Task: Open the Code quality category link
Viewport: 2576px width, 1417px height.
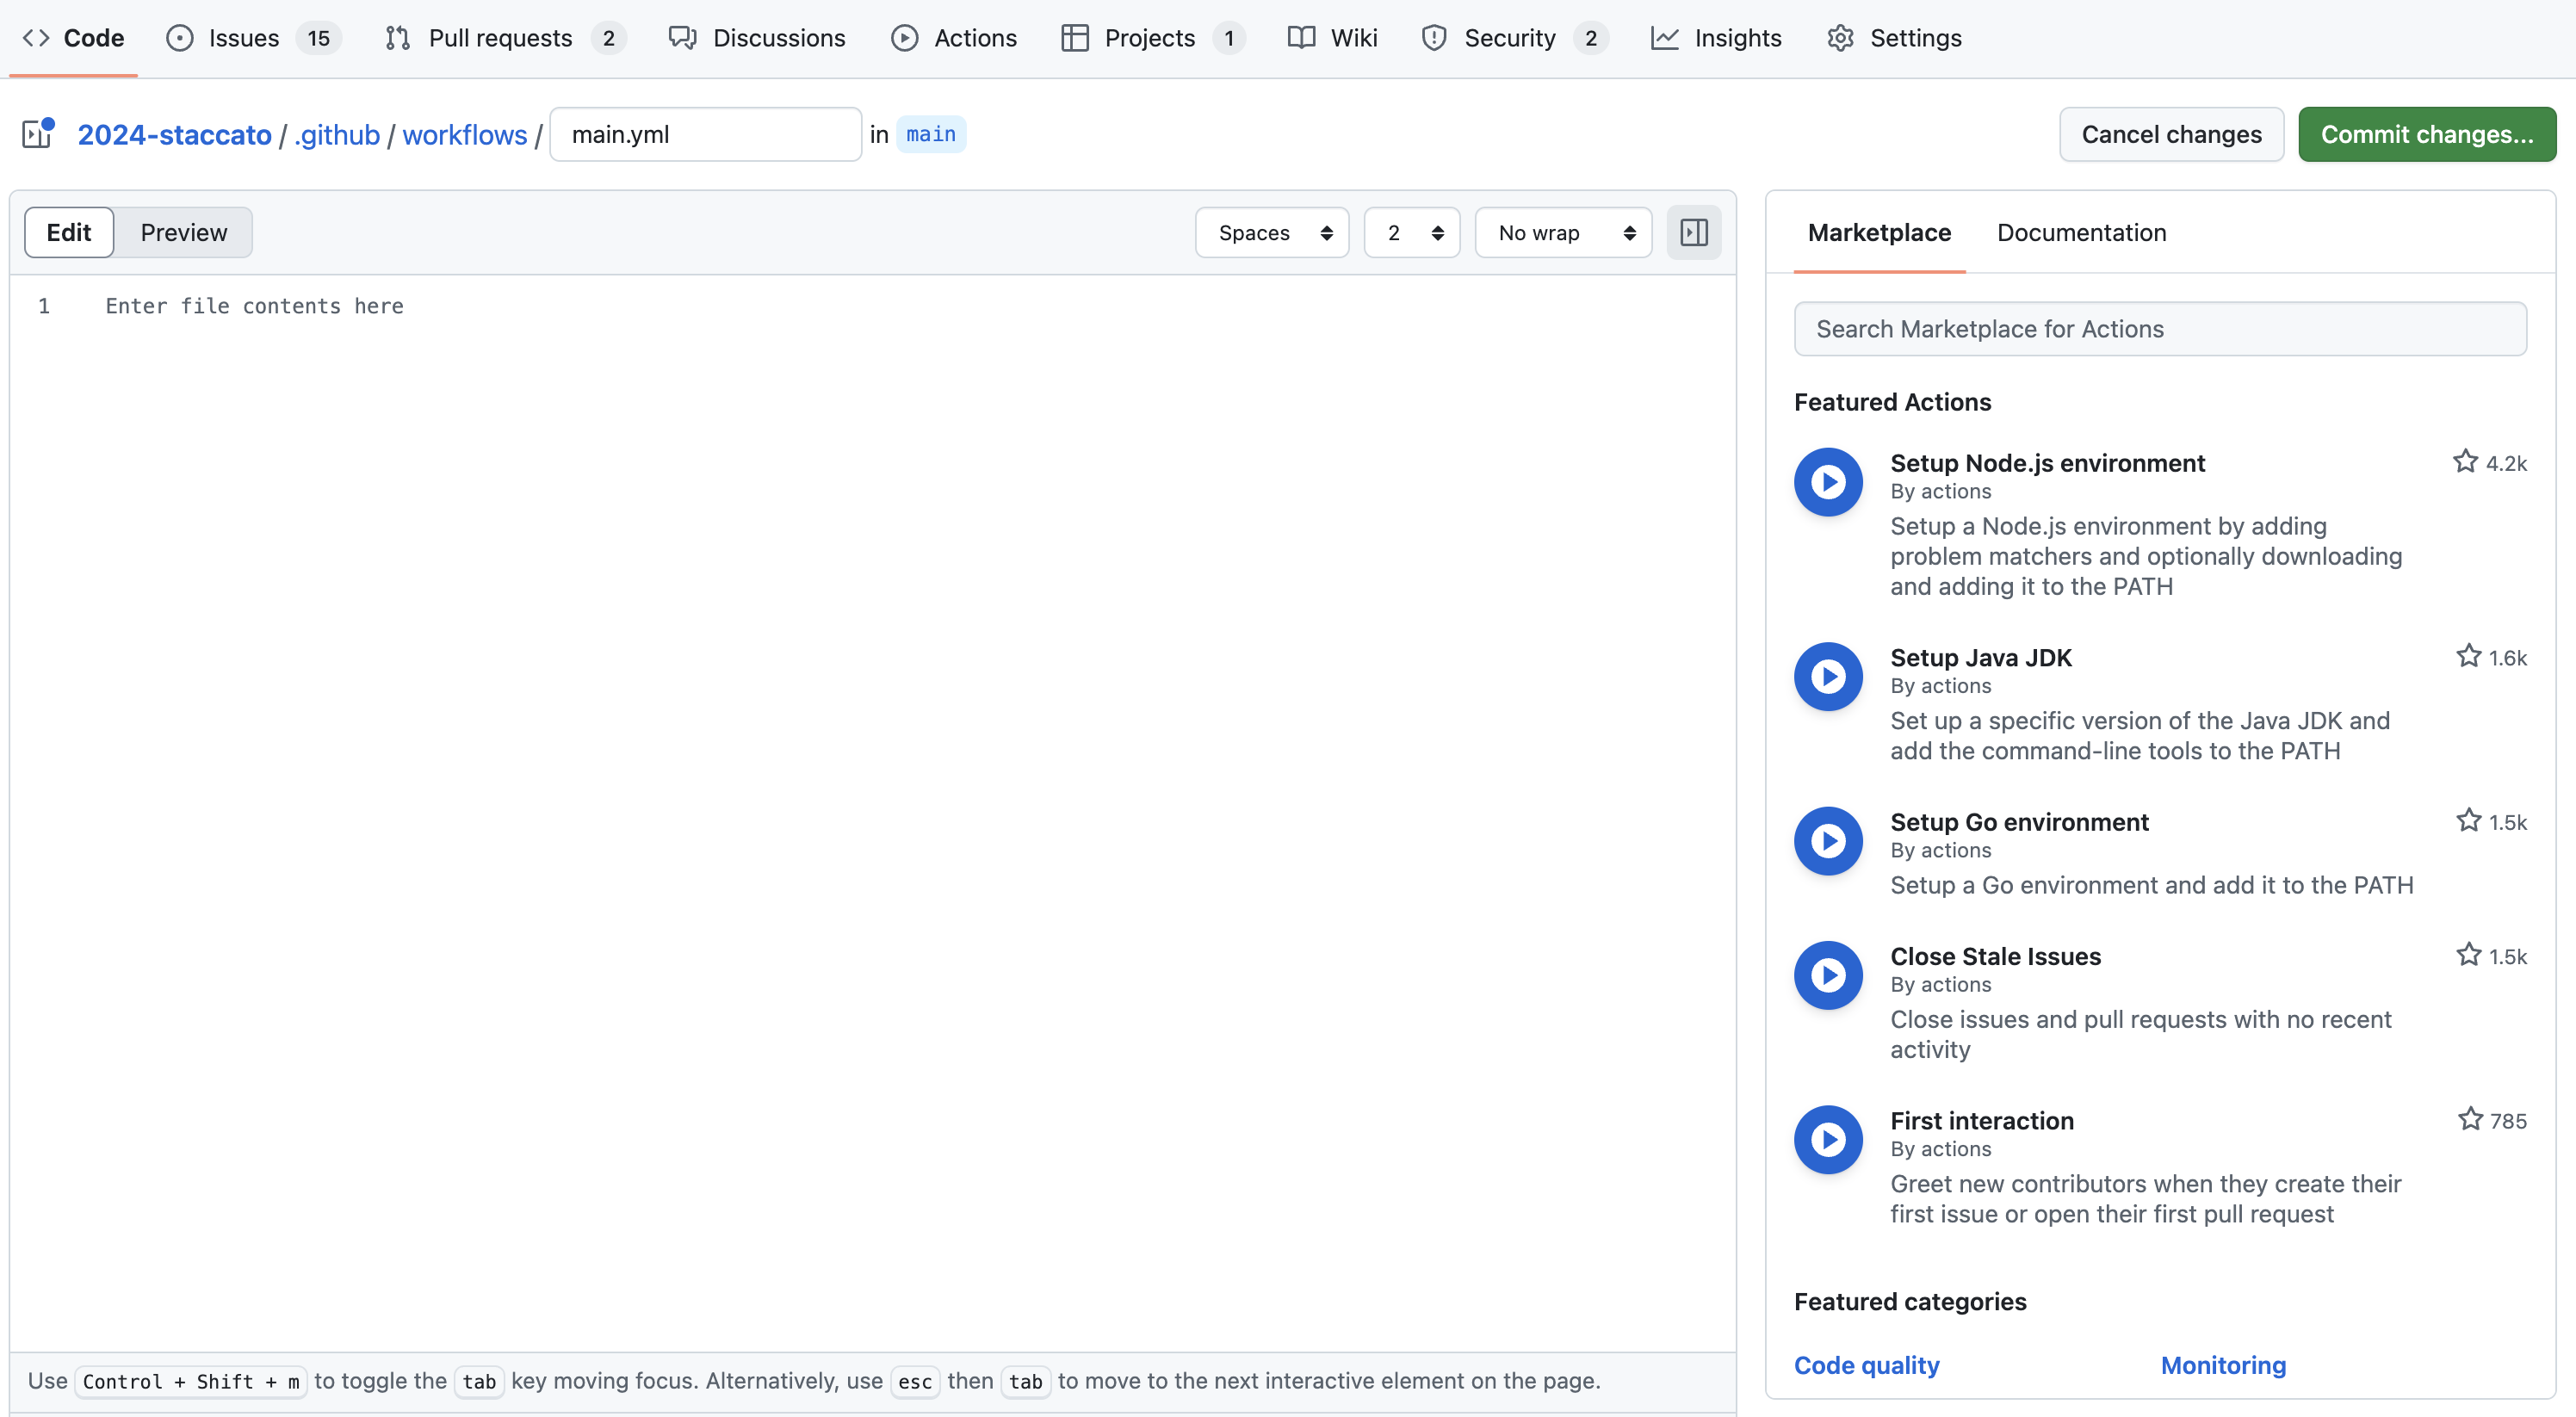Action: 1866,1365
